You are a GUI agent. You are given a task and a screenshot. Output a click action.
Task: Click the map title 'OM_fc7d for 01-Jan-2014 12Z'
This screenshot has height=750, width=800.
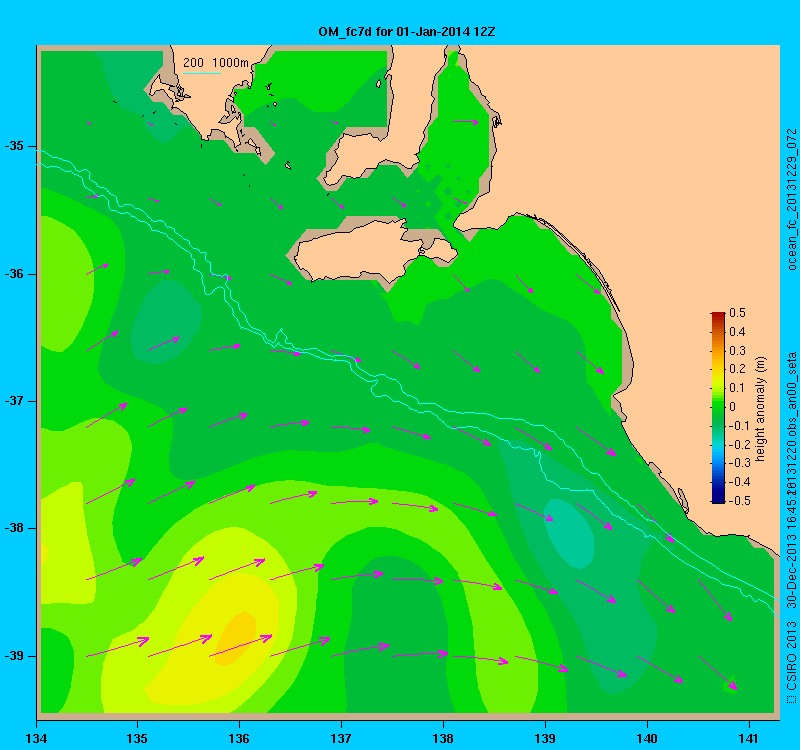click(407, 32)
